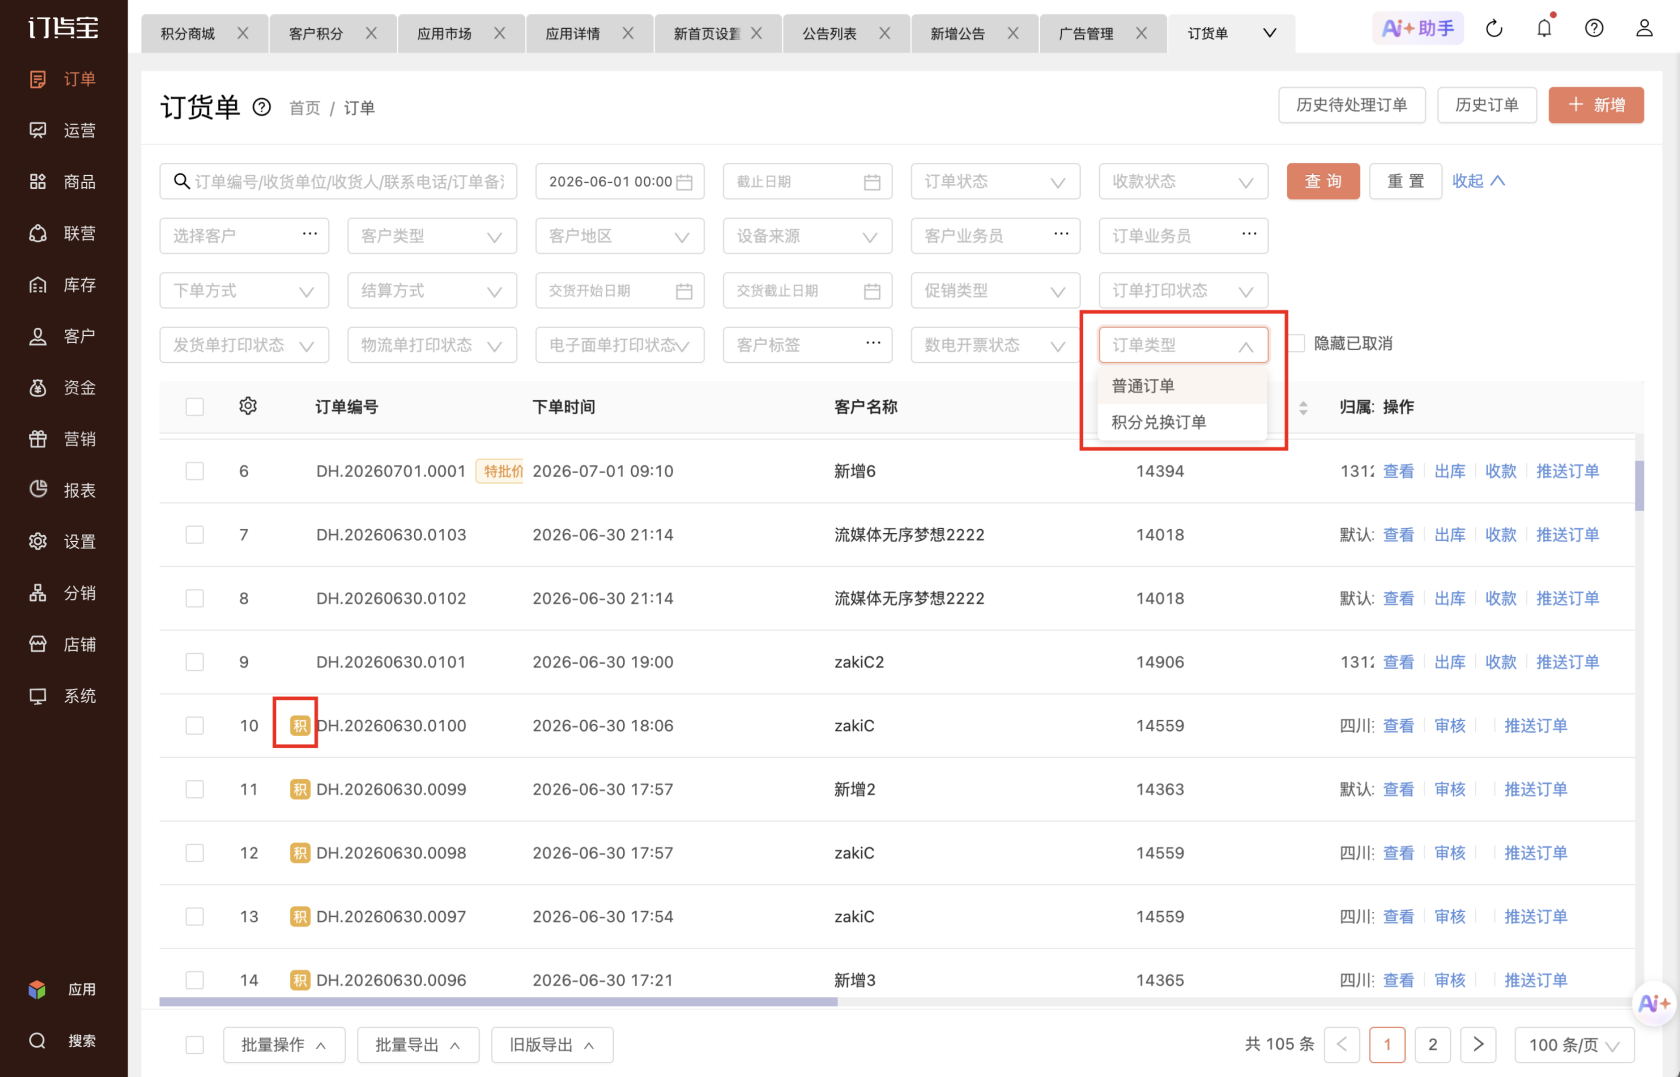Click the order search input field

pos(338,181)
